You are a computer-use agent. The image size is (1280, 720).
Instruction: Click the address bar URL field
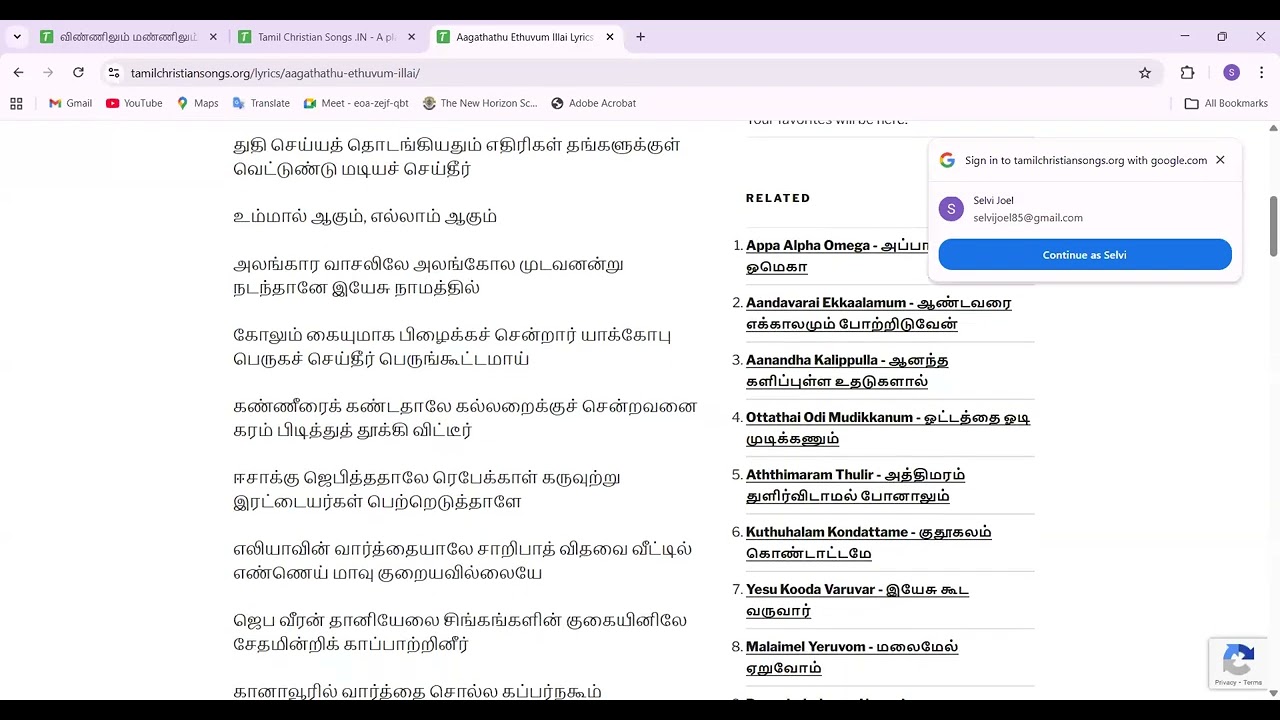[x=630, y=73]
